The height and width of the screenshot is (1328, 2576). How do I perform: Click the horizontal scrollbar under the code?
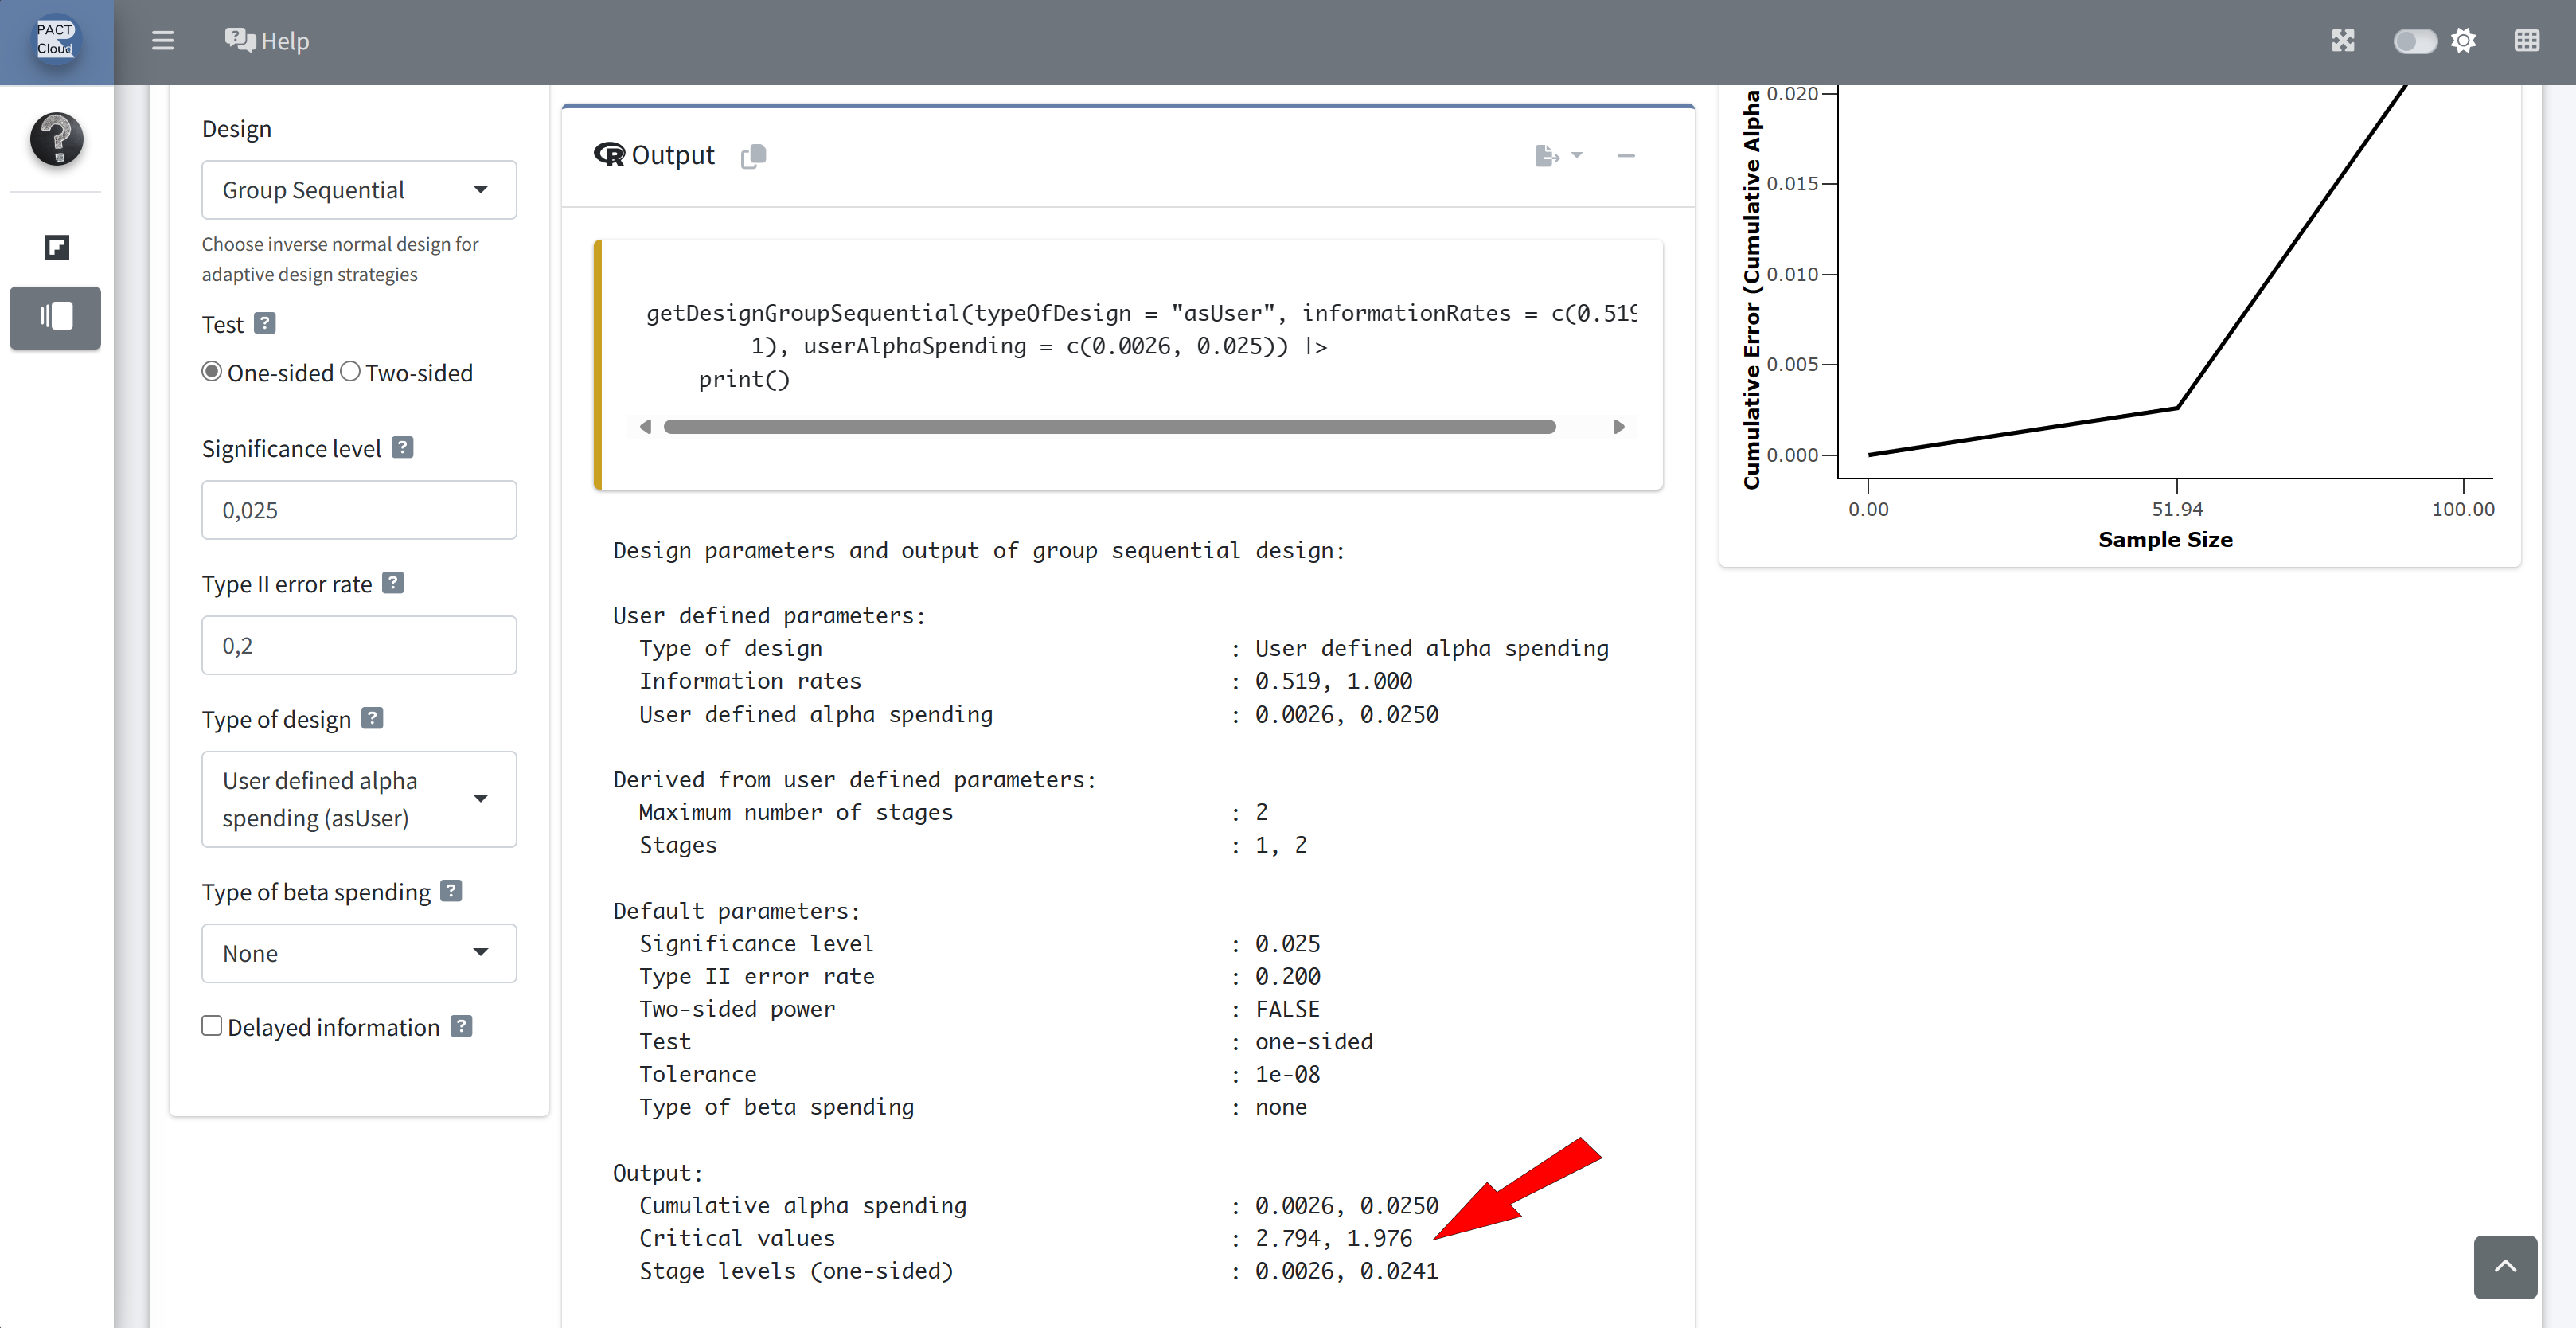1108,427
